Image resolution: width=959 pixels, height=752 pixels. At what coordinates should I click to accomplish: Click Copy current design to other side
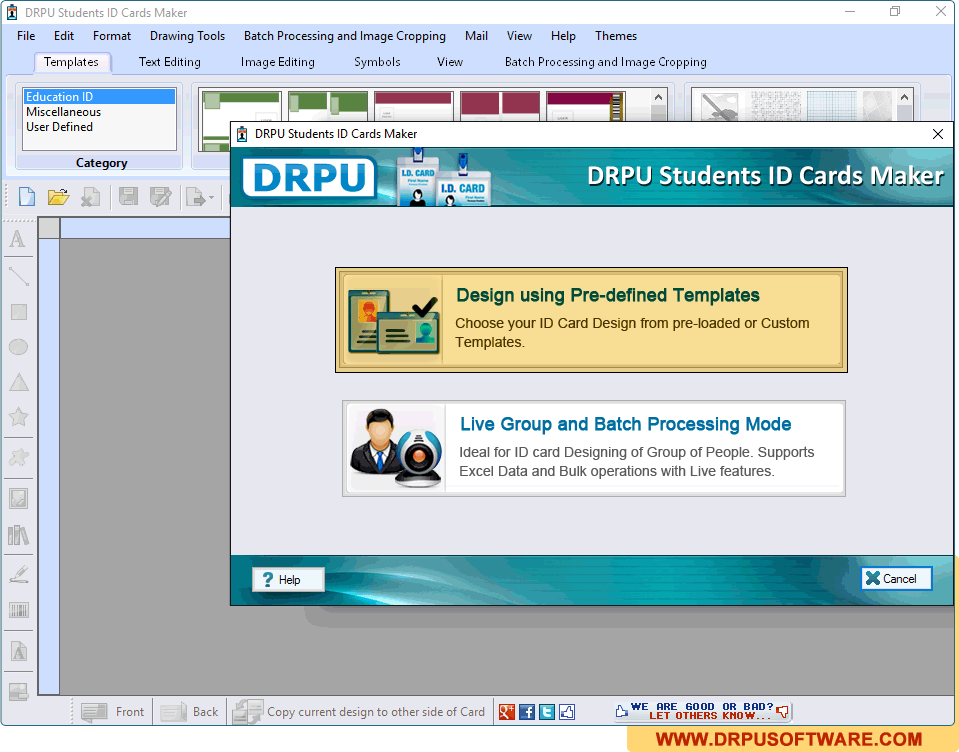click(360, 712)
